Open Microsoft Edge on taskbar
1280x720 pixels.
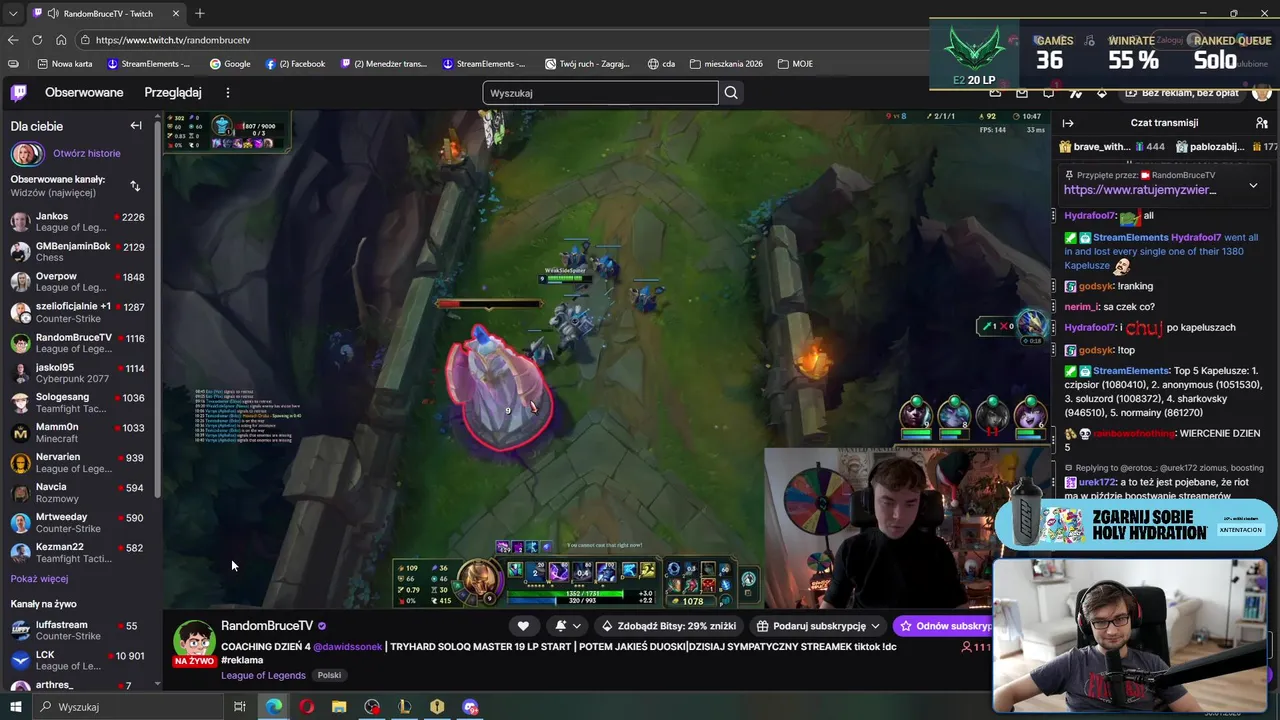274,707
